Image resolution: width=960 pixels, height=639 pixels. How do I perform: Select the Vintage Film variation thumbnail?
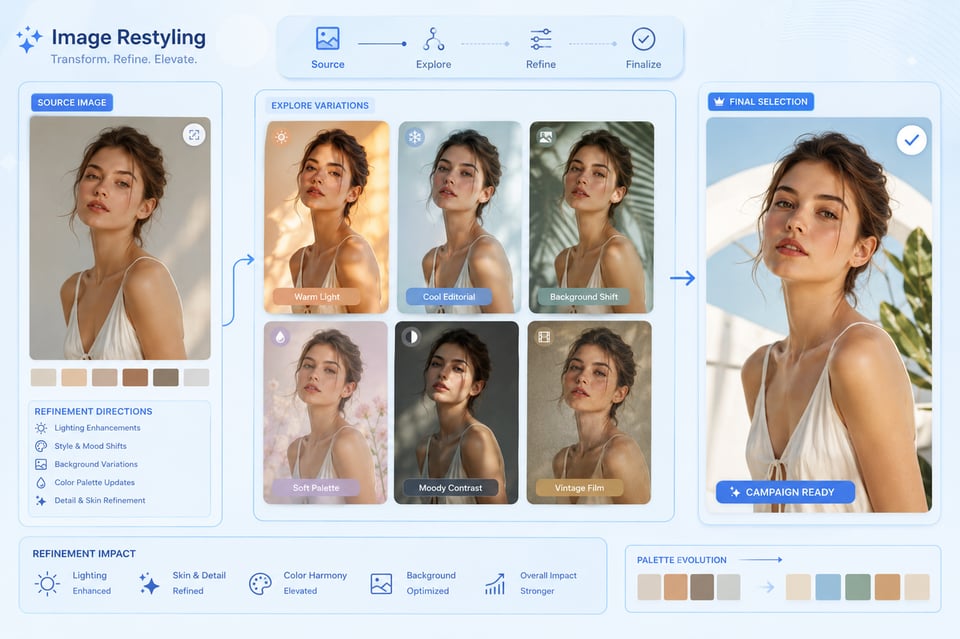click(589, 413)
